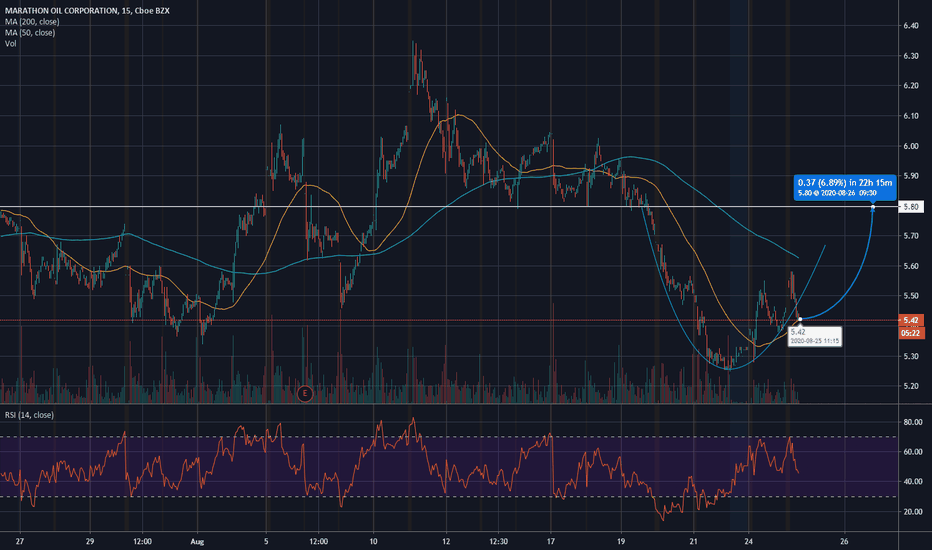Screen dimensions: 932x550
Task: Click the 40.00 RSI axis label
Action: click(x=912, y=482)
